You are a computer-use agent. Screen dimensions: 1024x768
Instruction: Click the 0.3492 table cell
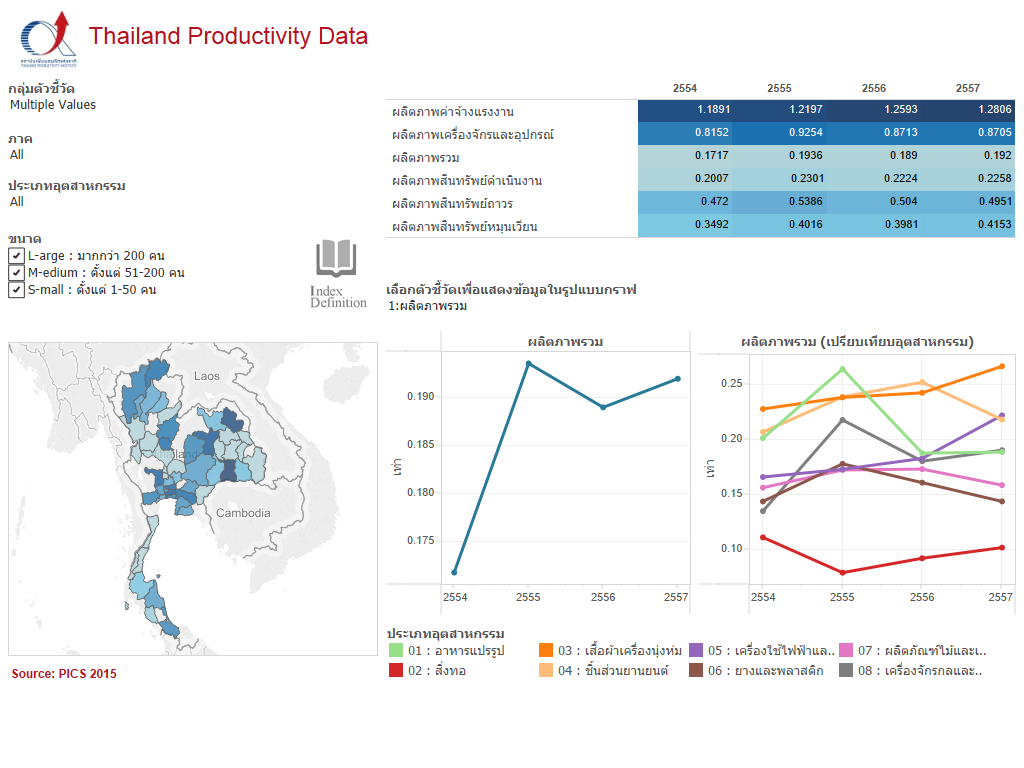[685, 225]
